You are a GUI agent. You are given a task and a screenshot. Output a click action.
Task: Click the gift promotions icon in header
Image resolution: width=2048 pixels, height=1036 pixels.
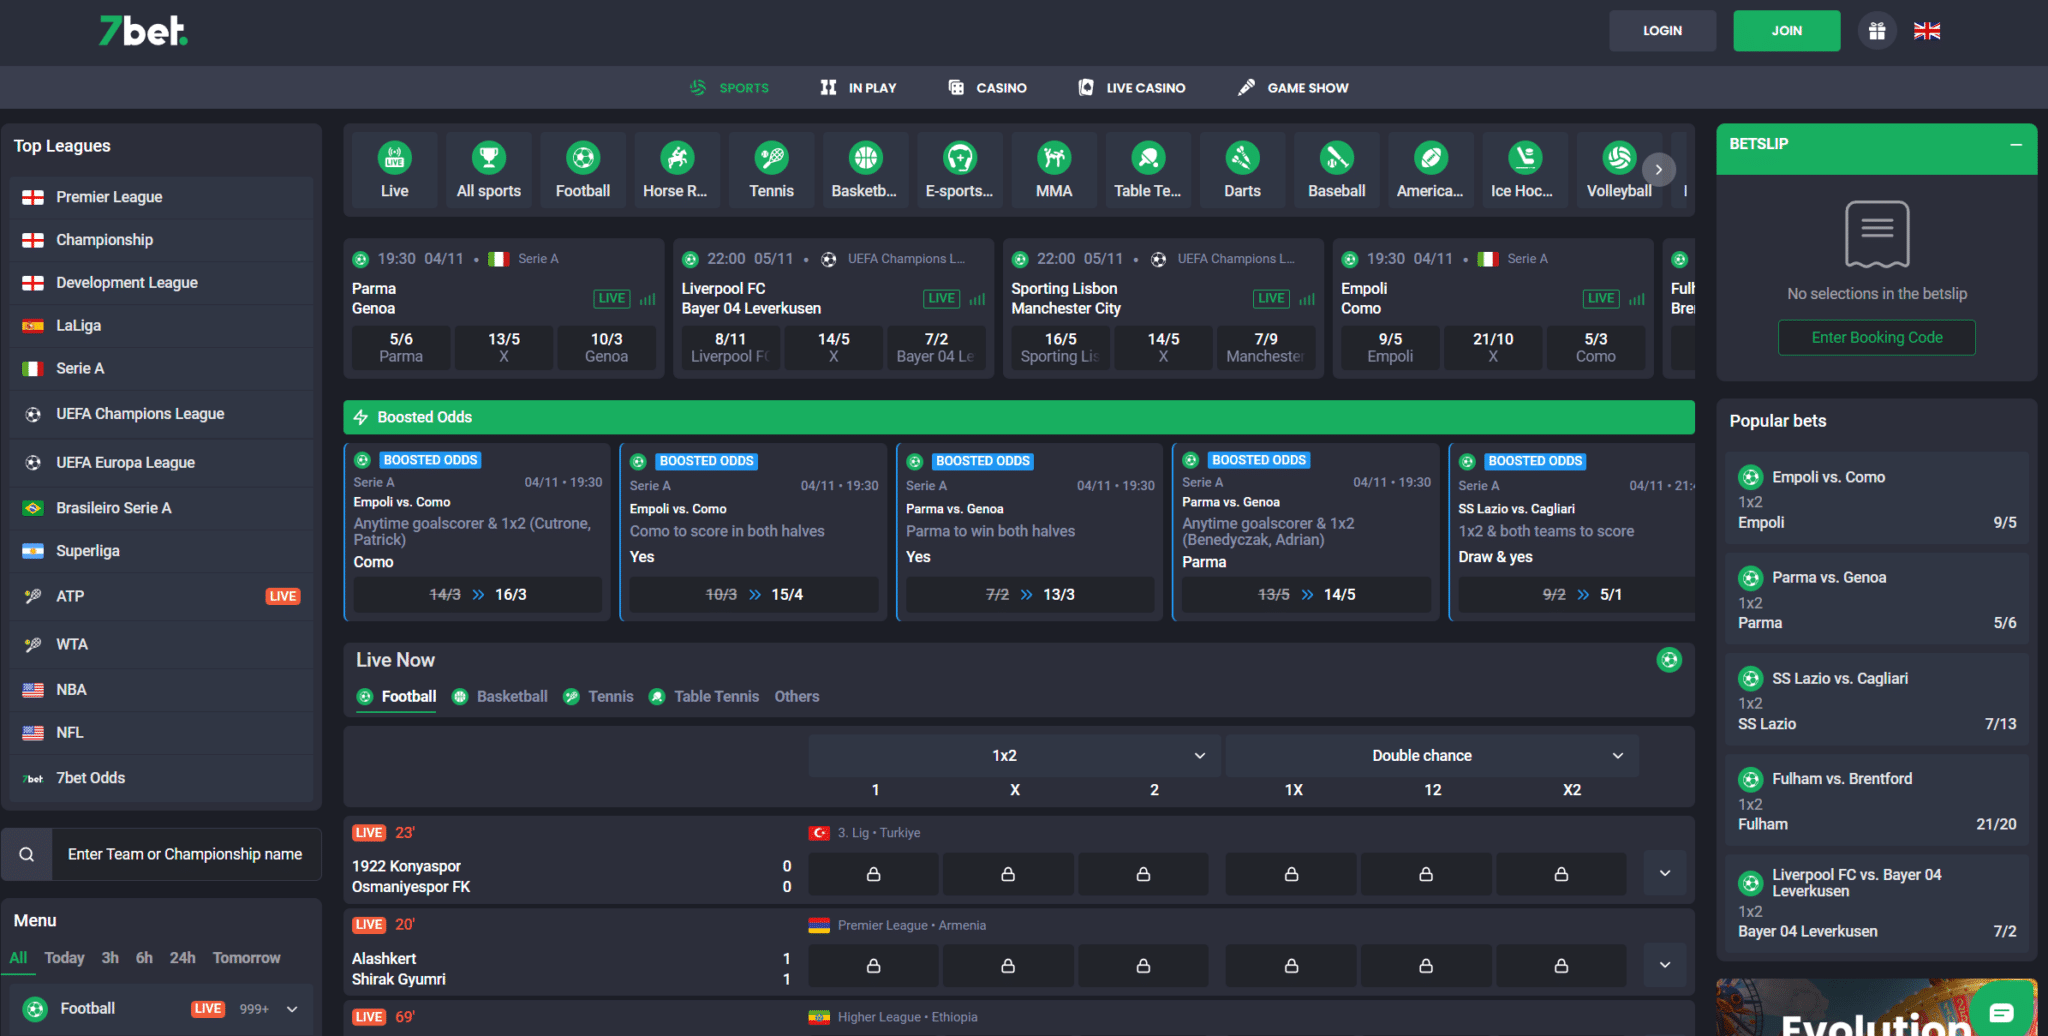pyautogui.click(x=1877, y=31)
